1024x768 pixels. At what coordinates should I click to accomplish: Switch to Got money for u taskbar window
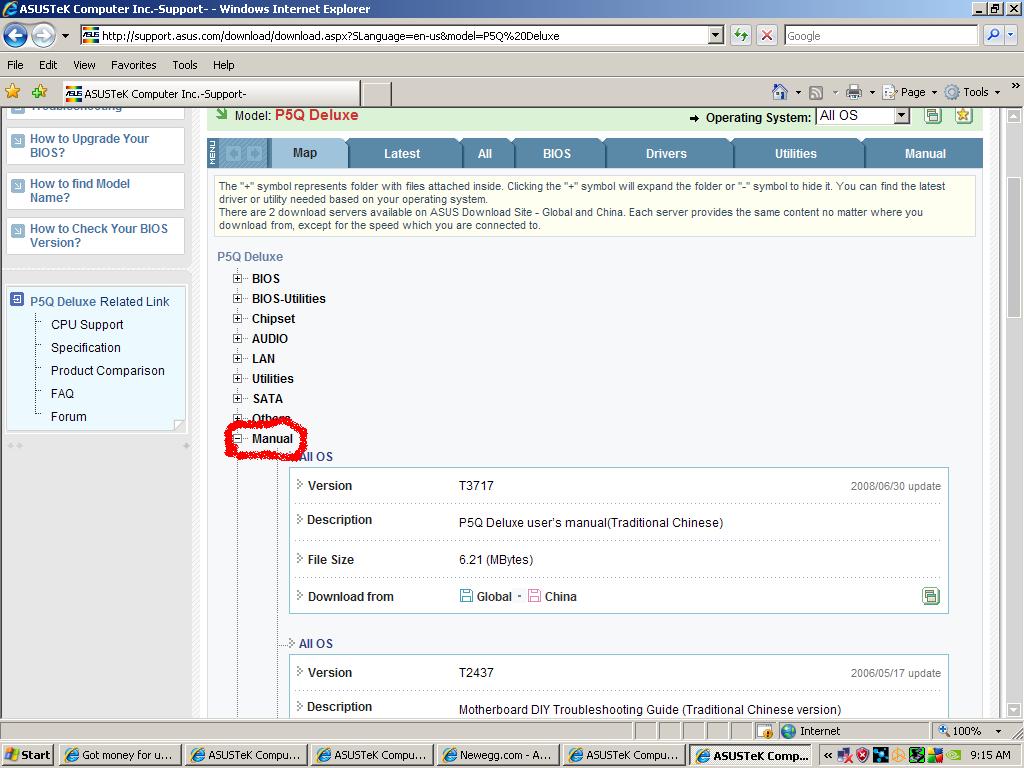pyautogui.click(x=120, y=755)
